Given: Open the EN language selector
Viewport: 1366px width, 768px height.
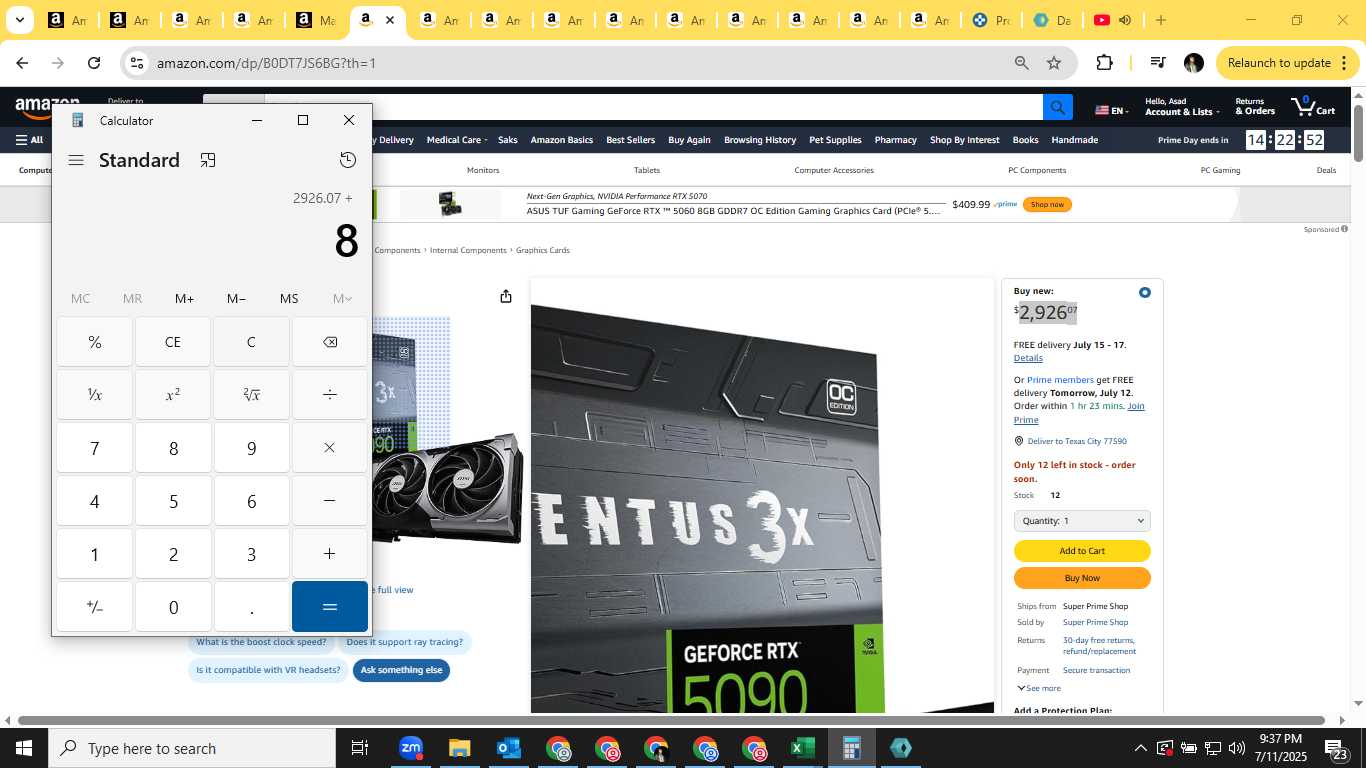Looking at the screenshot, I should tap(1112, 110).
